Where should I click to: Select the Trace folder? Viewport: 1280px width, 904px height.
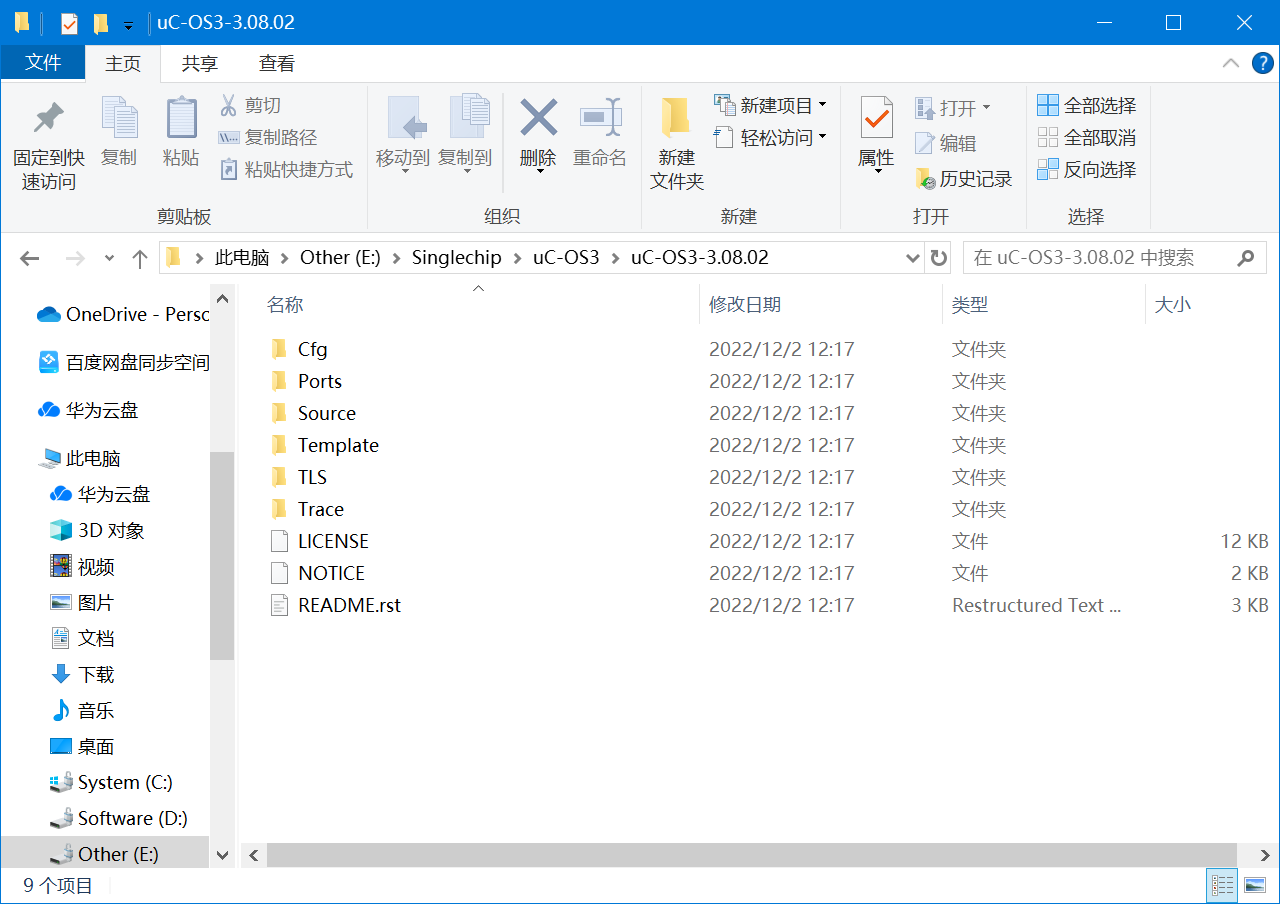306,509
